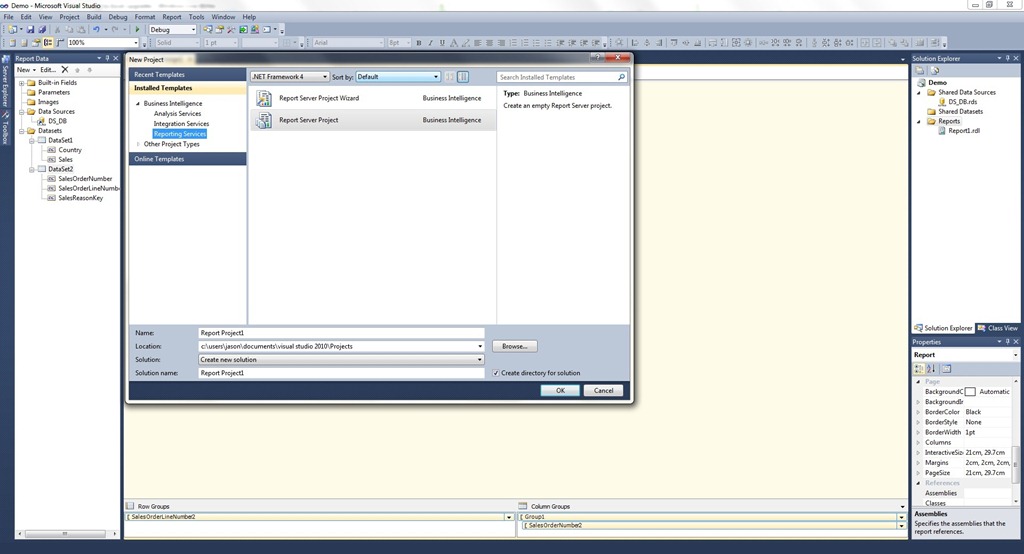This screenshot has width=1024, height=554.
Task: Select the Report Server Project template icon
Action: (x=264, y=120)
